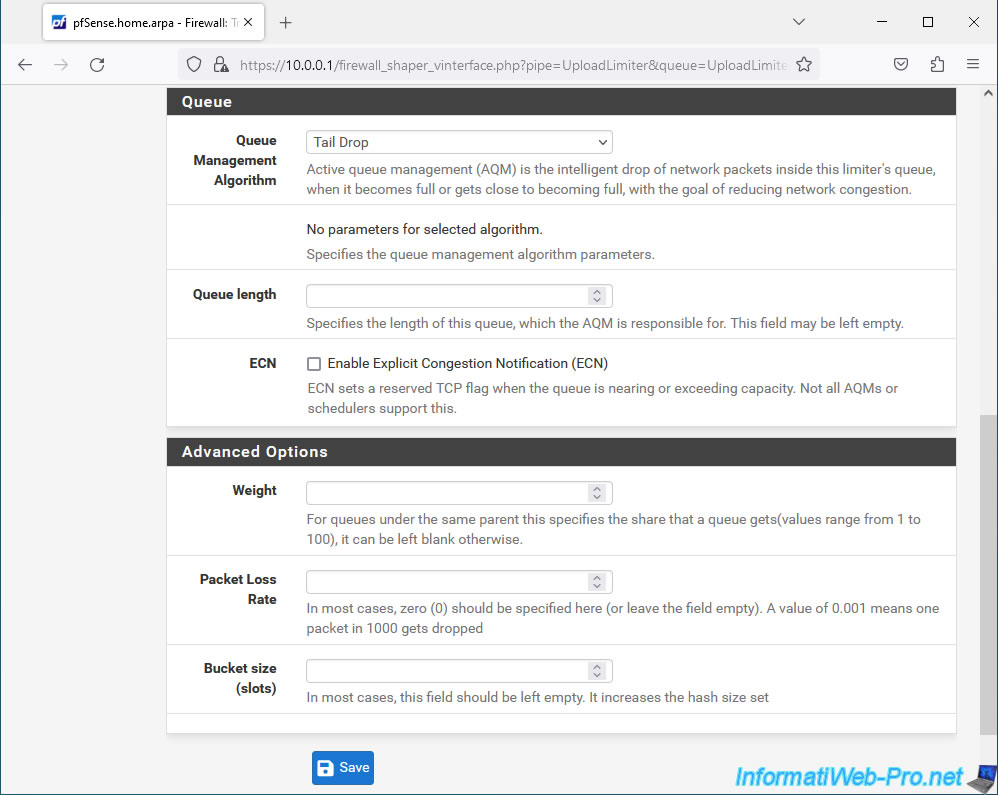Reload the pfSense page
998x795 pixels.
[97, 64]
